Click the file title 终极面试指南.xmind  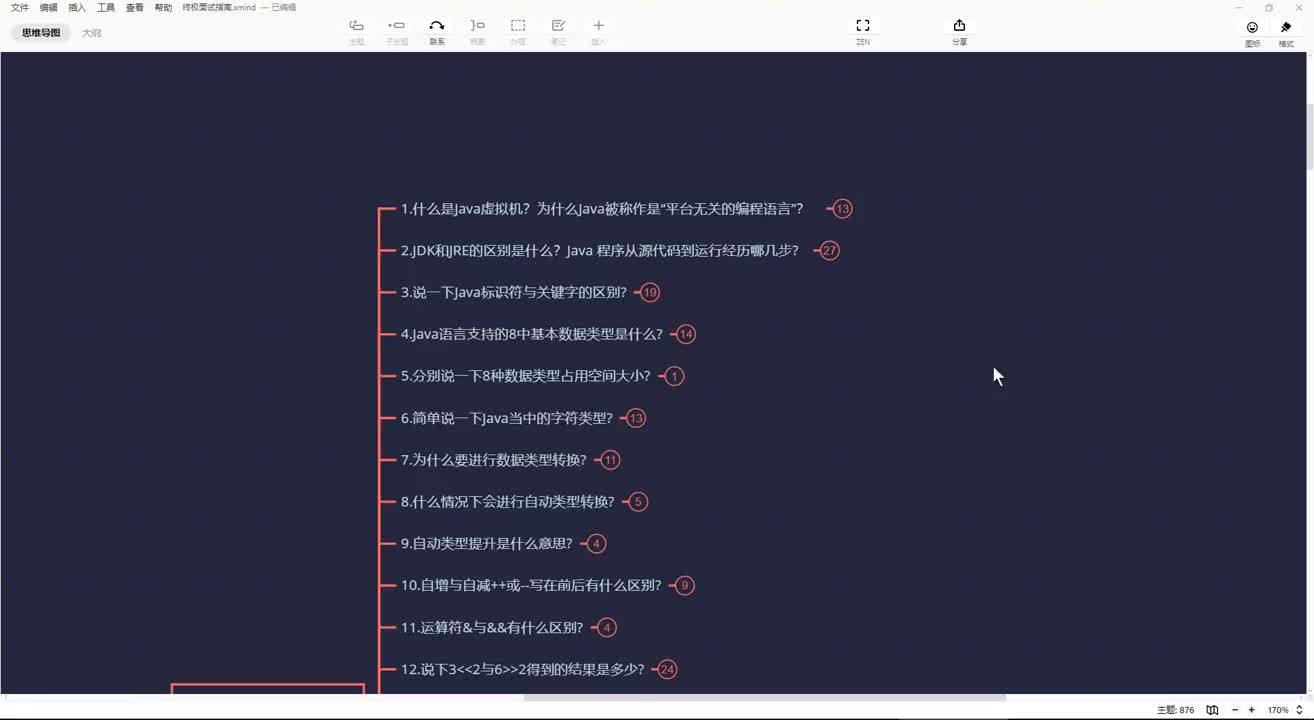click(219, 7)
